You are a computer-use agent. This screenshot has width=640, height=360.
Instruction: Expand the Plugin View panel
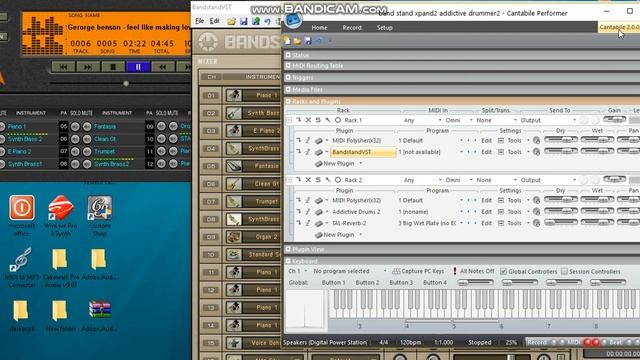click(x=288, y=249)
